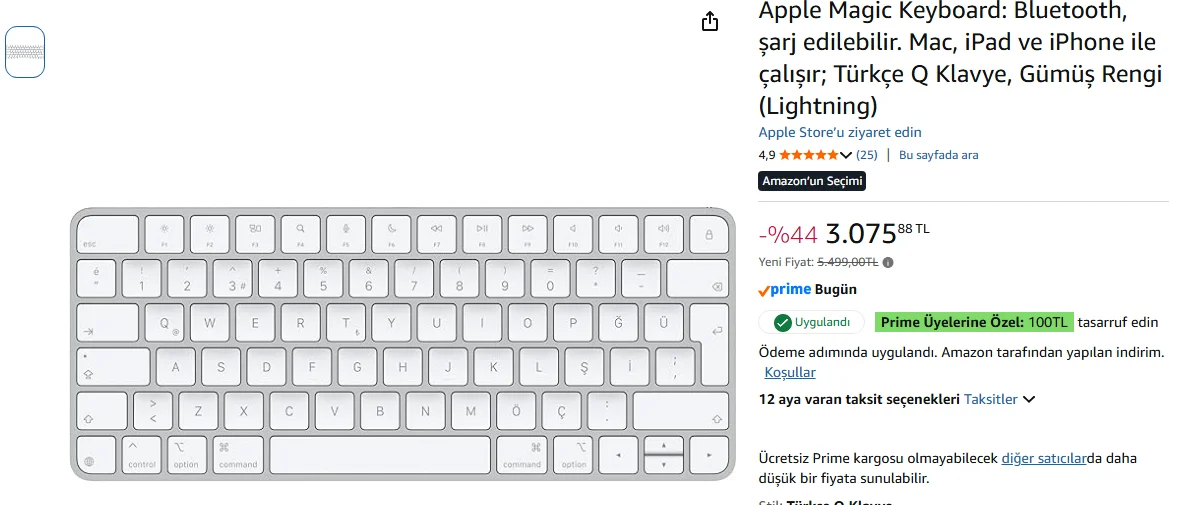Open the main keyboard product image

coord(402,343)
